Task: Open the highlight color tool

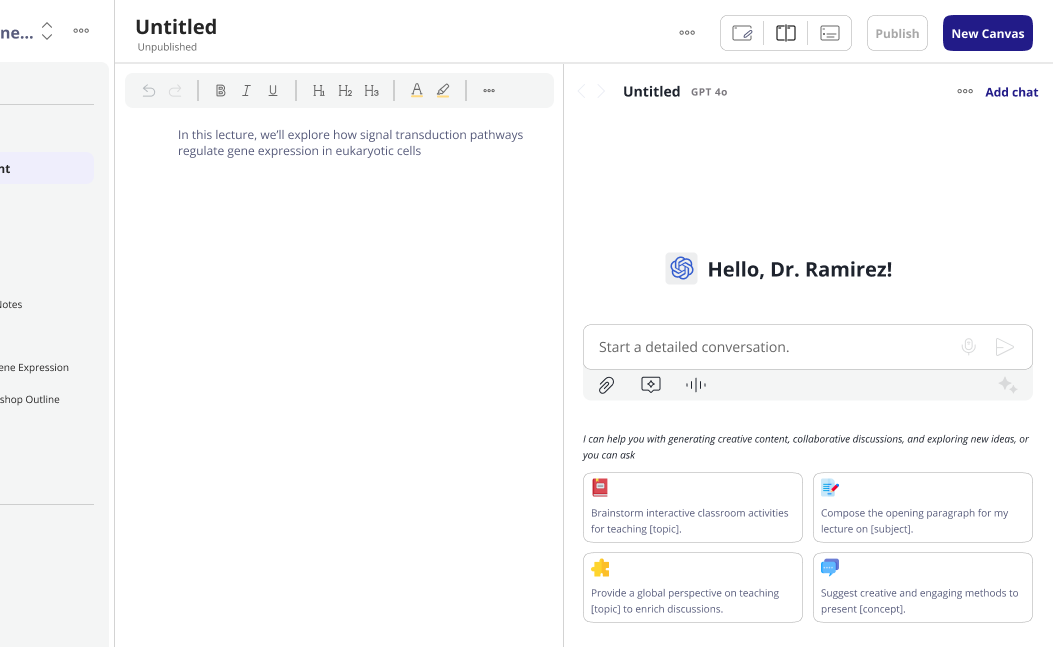Action: click(443, 91)
